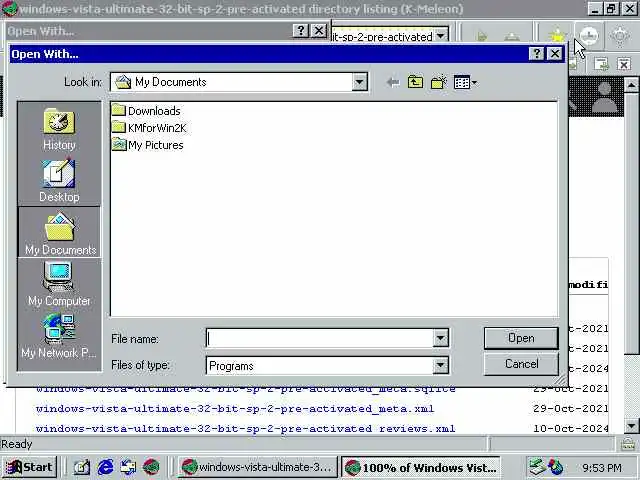Close the front Open With dialog
The image size is (640, 480).
[555, 53]
